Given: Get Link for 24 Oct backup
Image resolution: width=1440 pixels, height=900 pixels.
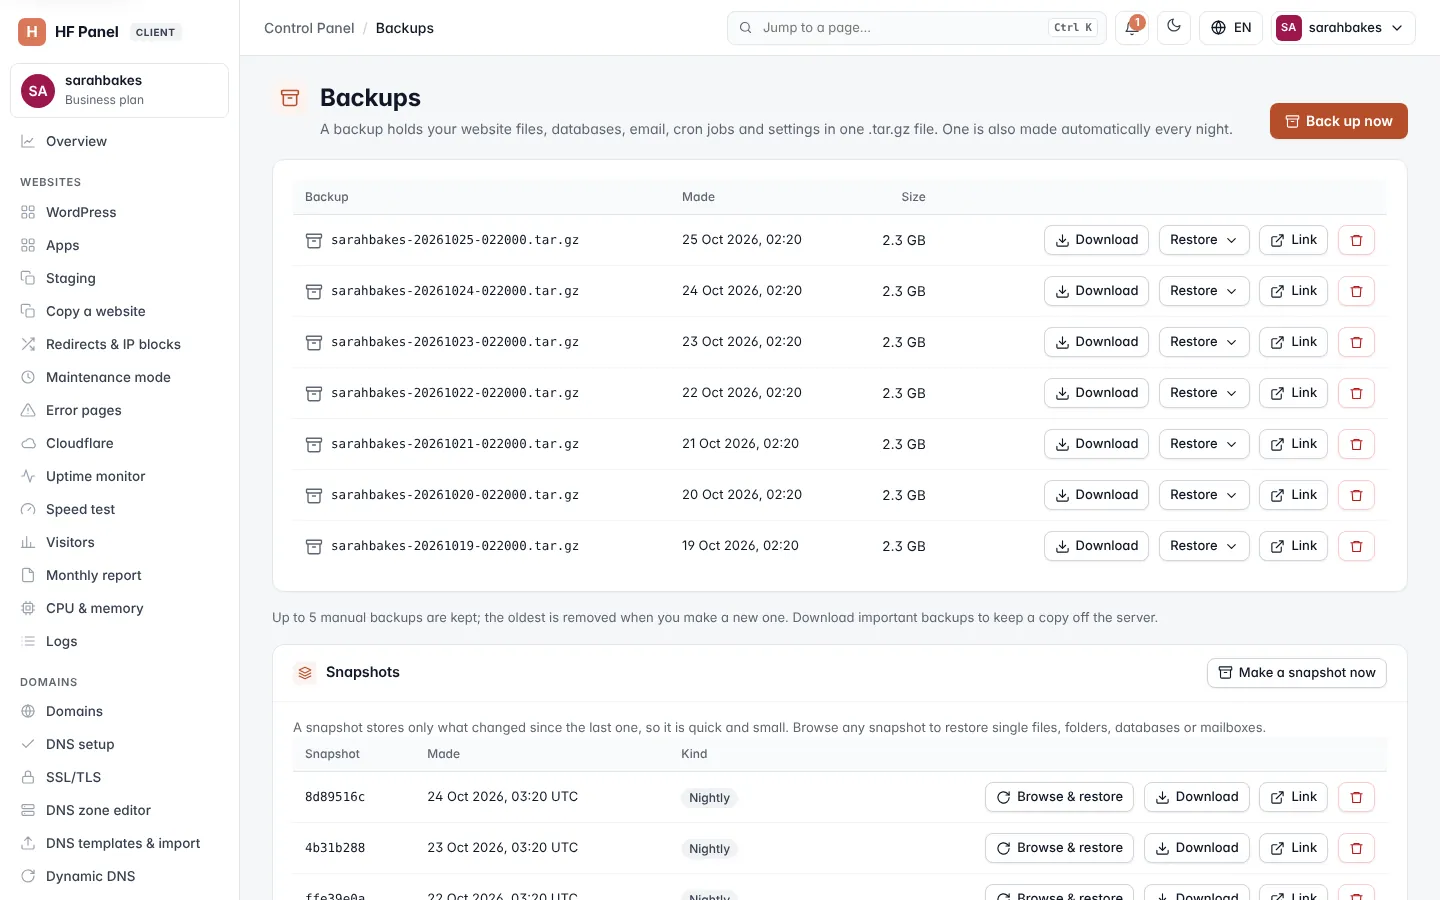Looking at the screenshot, I should click(1293, 291).
